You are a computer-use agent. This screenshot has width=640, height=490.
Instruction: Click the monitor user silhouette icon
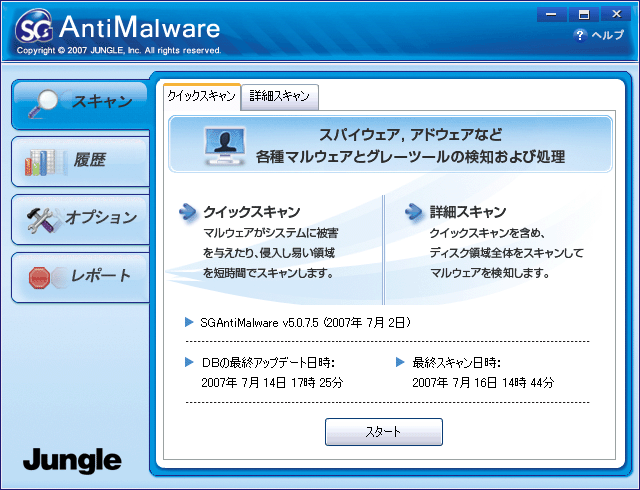pos(225,145)
